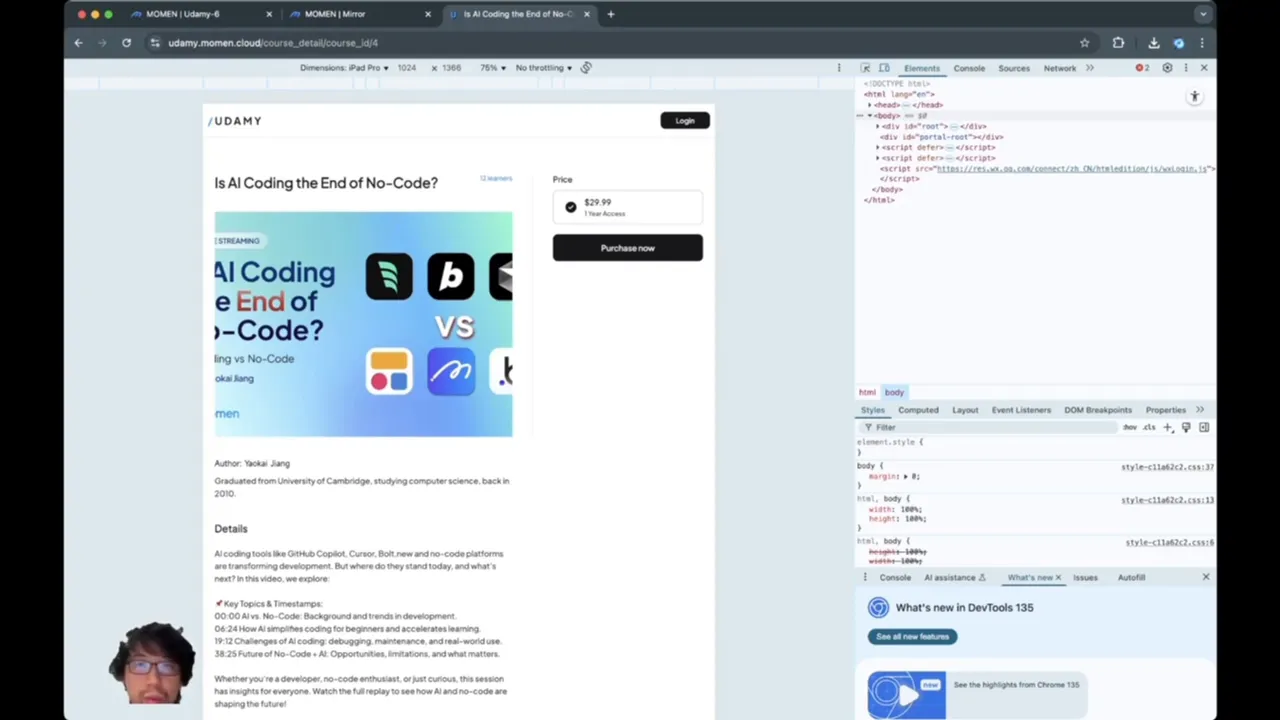Expand the first script defer node

(878, 148)
